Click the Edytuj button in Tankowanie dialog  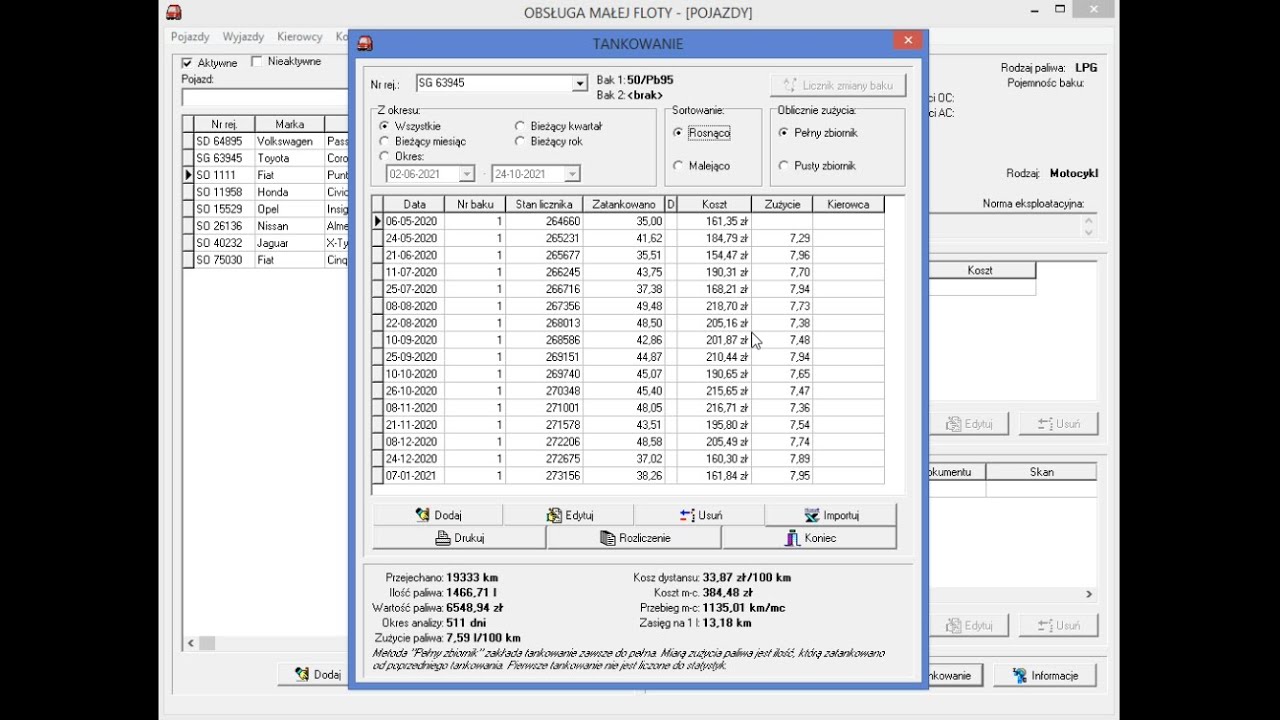click(x=569, y=515)
